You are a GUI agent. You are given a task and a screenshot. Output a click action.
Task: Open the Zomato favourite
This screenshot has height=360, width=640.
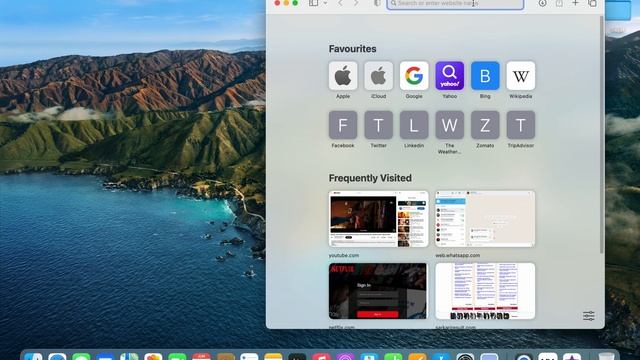click(485, 125)
